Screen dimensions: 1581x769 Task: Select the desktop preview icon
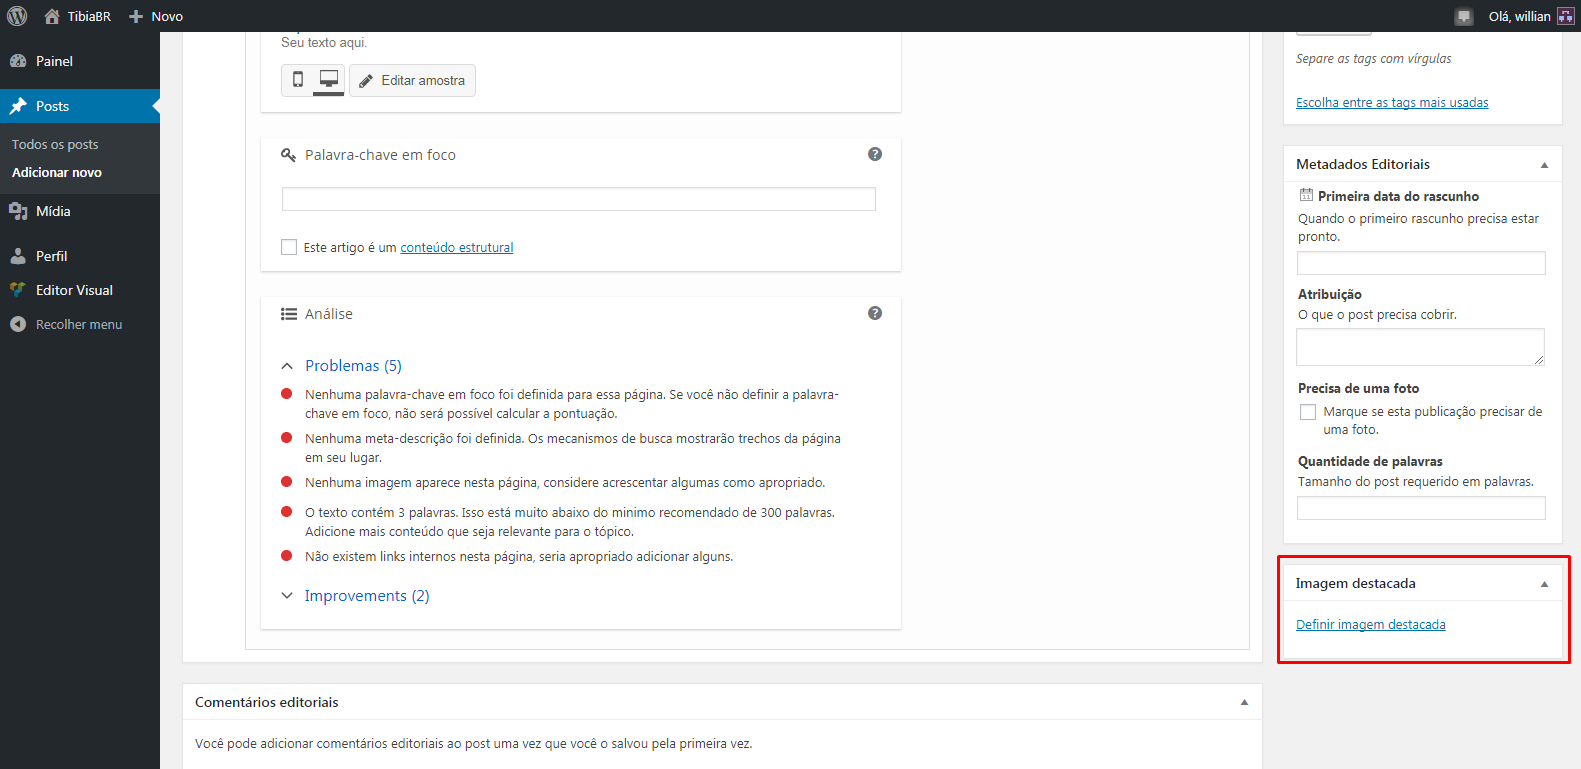[x=328, y=80]
